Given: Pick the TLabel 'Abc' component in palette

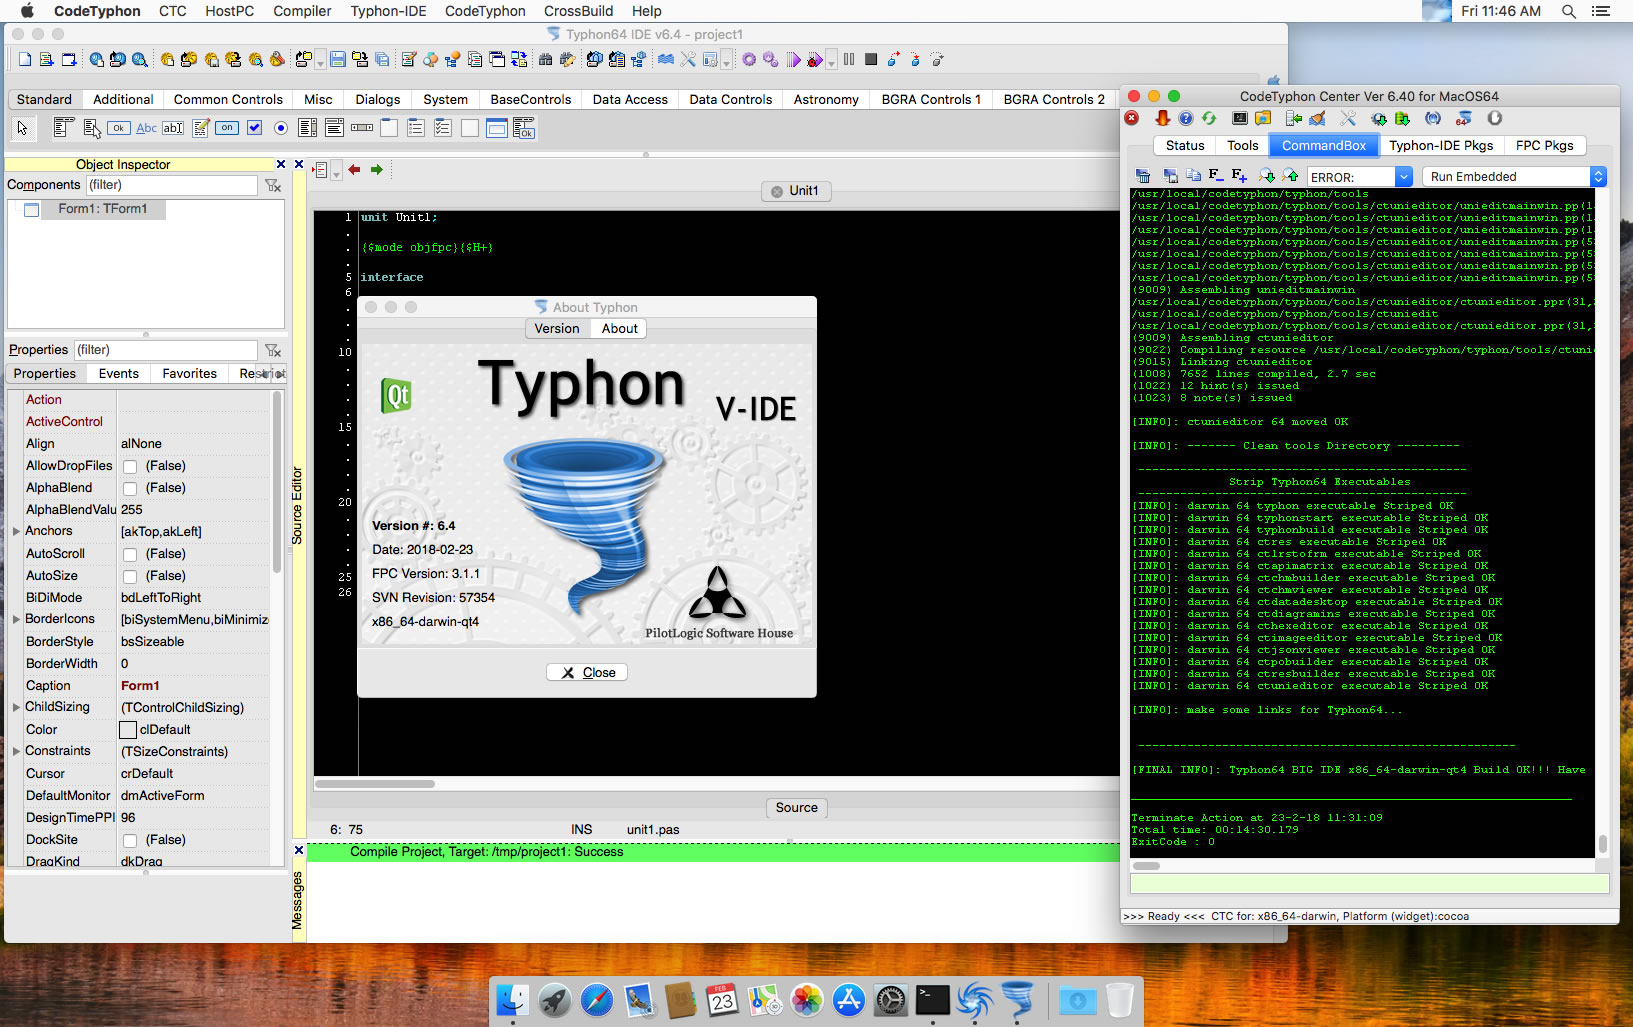Looking at the screenshot, I should point(146,128).
